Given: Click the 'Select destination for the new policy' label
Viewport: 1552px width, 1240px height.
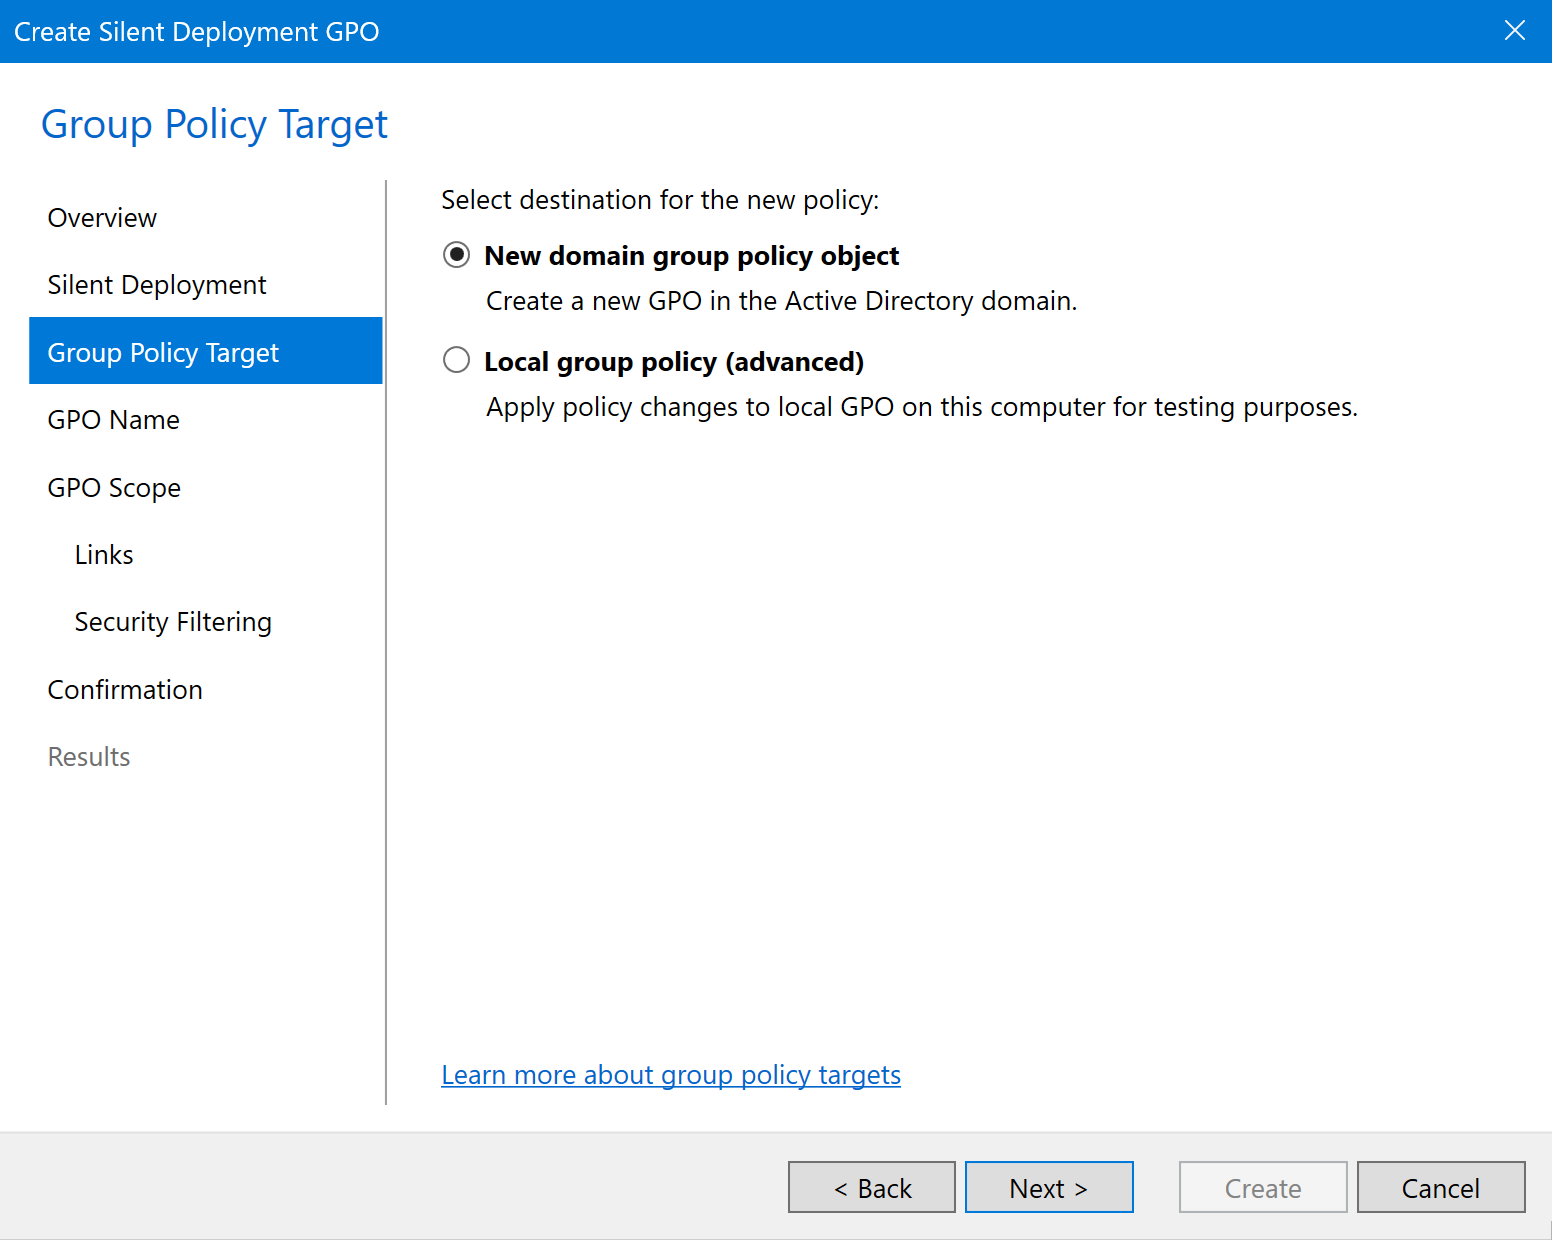Looking at the screenshot, I should (x=660, y=200).
